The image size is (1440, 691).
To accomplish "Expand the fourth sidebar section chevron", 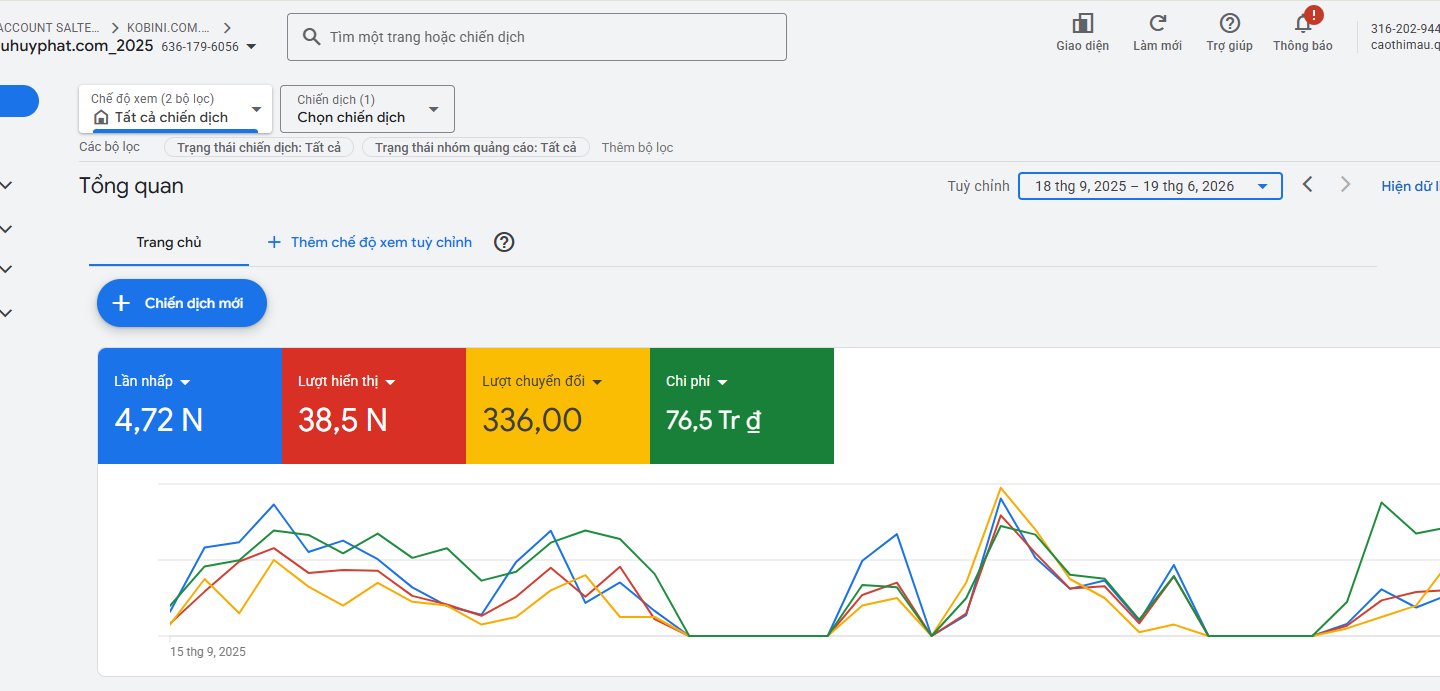I will coord(6,313).
